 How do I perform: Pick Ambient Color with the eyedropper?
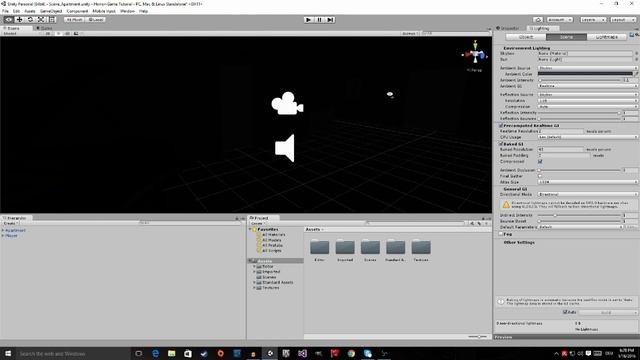(x=636, y=74)
